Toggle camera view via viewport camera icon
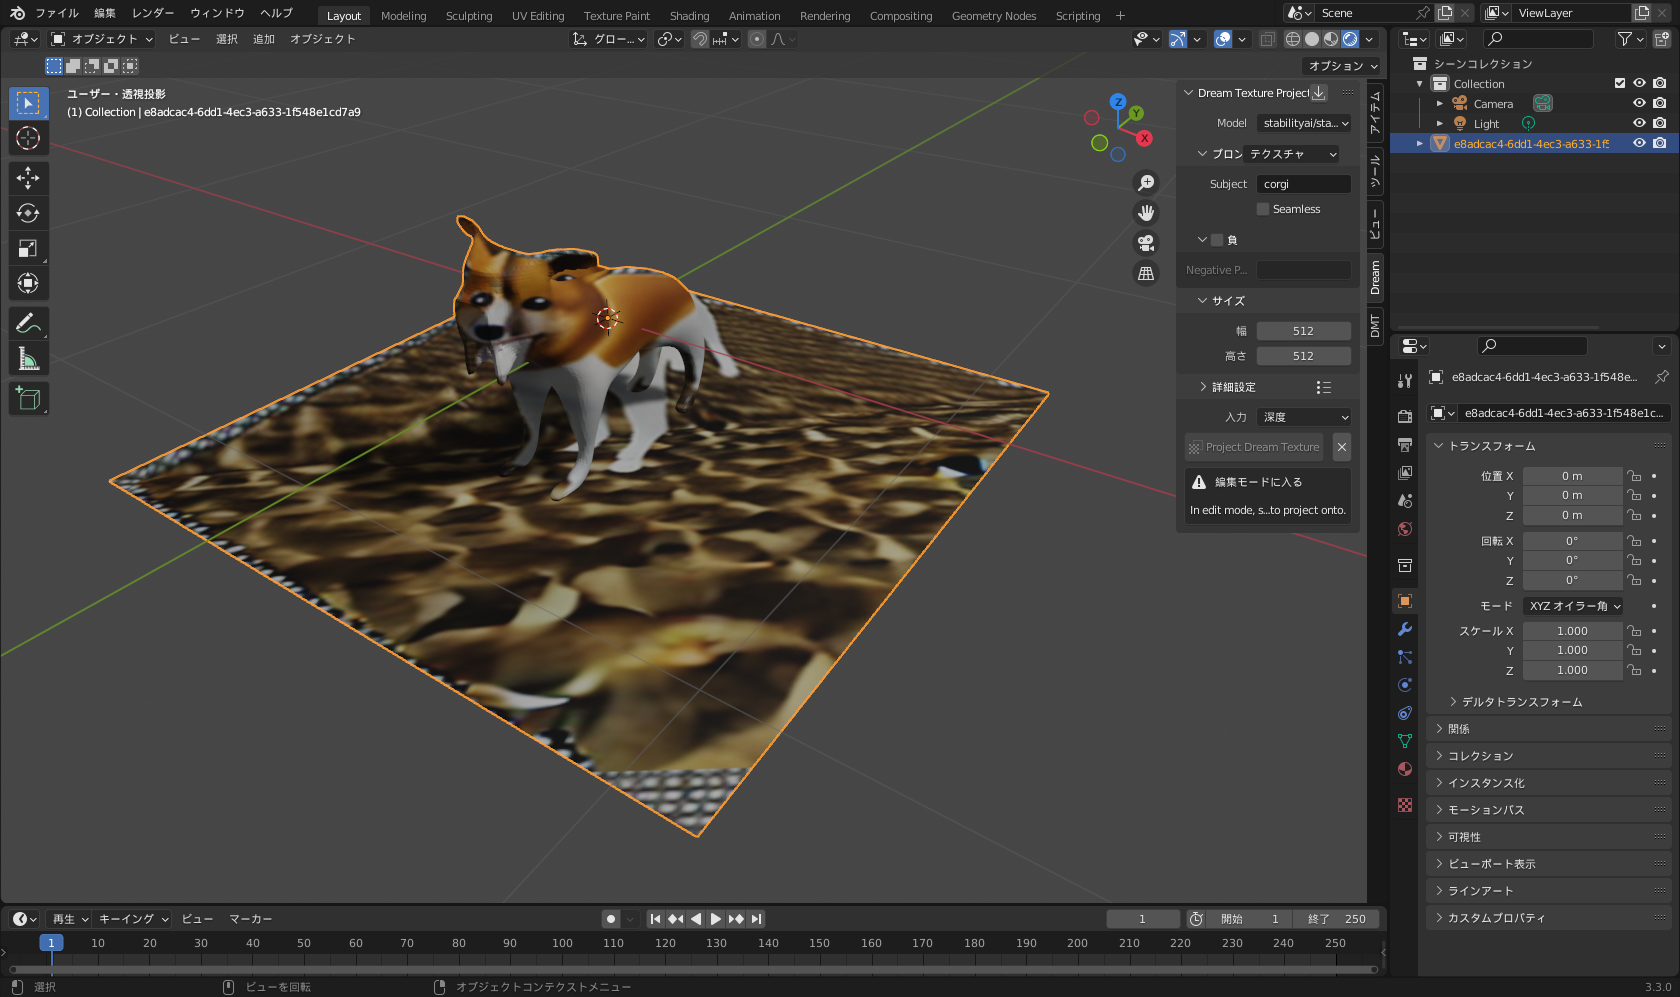Image resolution: width=1680 pixels, height=997 pixels. pos(1146,242)
